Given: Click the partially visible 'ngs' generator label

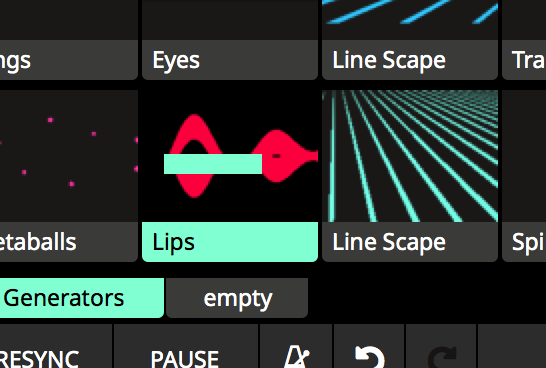Looking at the screenshot, I should tap(69, 60).
